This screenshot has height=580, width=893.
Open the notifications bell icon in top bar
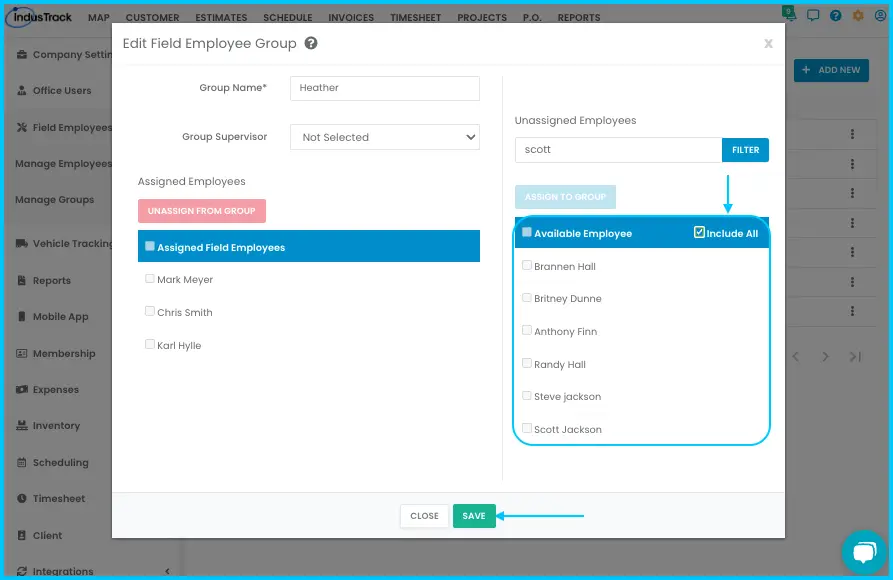coord(789,14)
